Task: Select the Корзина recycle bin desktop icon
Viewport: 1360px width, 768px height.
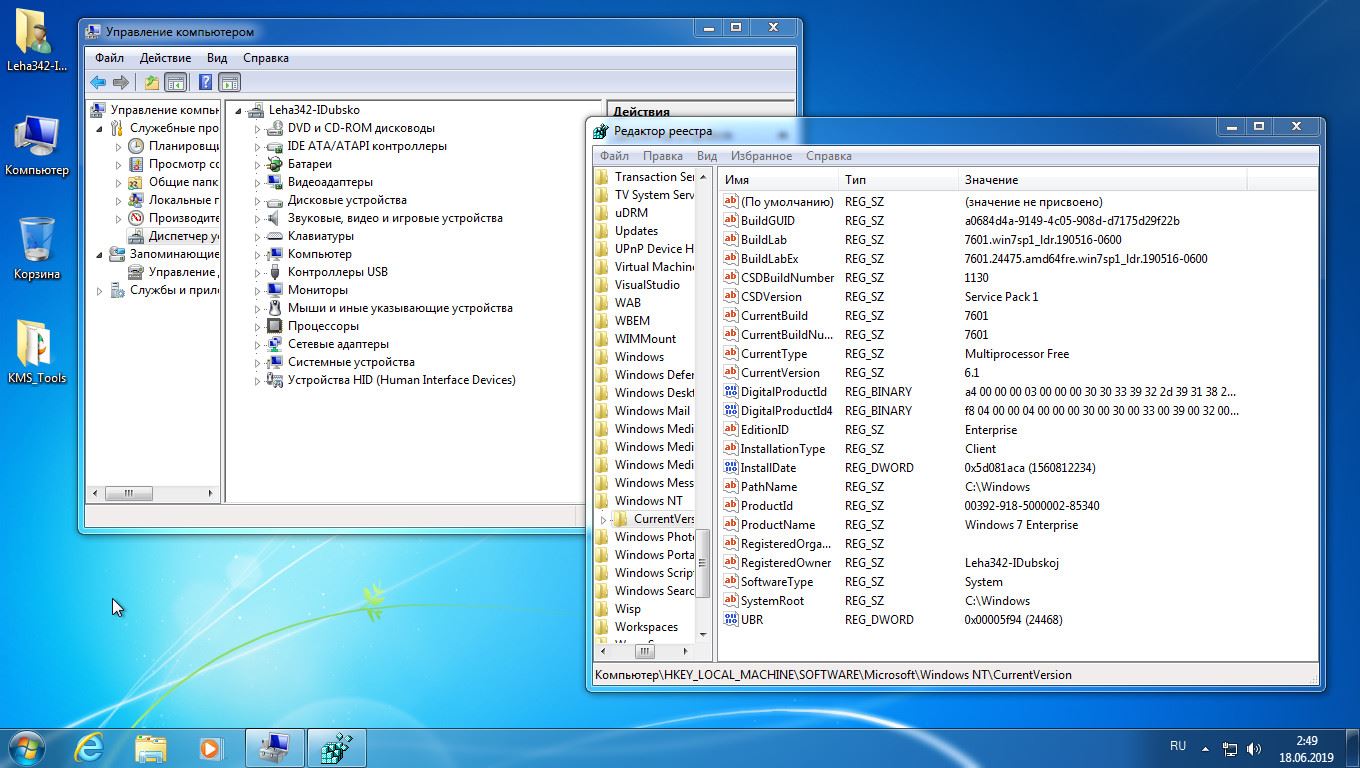Action: 36,242
